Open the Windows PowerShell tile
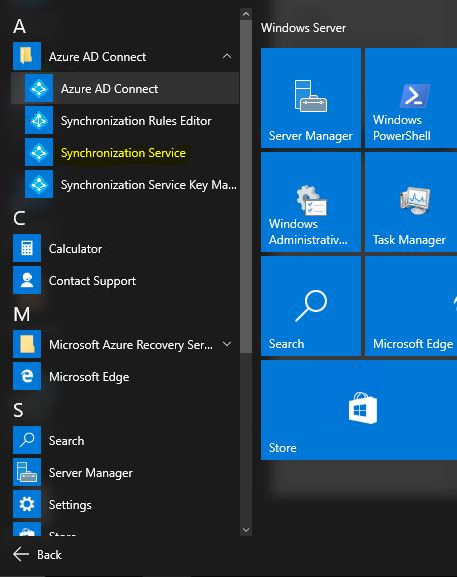 click(x=411, y=98)
